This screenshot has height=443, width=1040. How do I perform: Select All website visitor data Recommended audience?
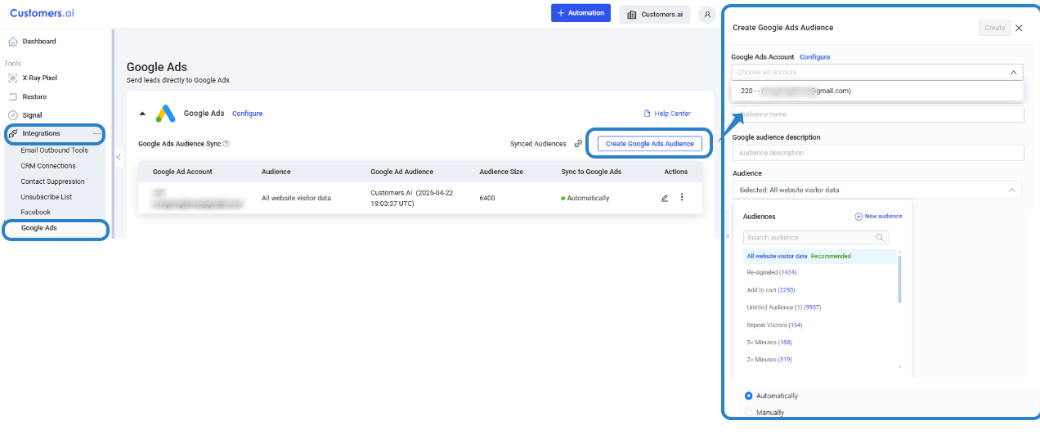click(820, 256)
